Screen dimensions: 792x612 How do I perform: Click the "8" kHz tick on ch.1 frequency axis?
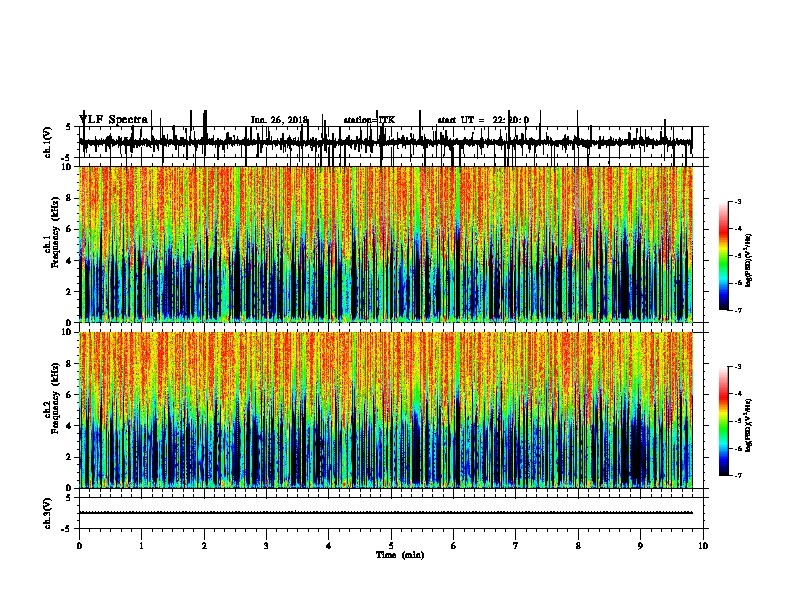tap(70, 198)
